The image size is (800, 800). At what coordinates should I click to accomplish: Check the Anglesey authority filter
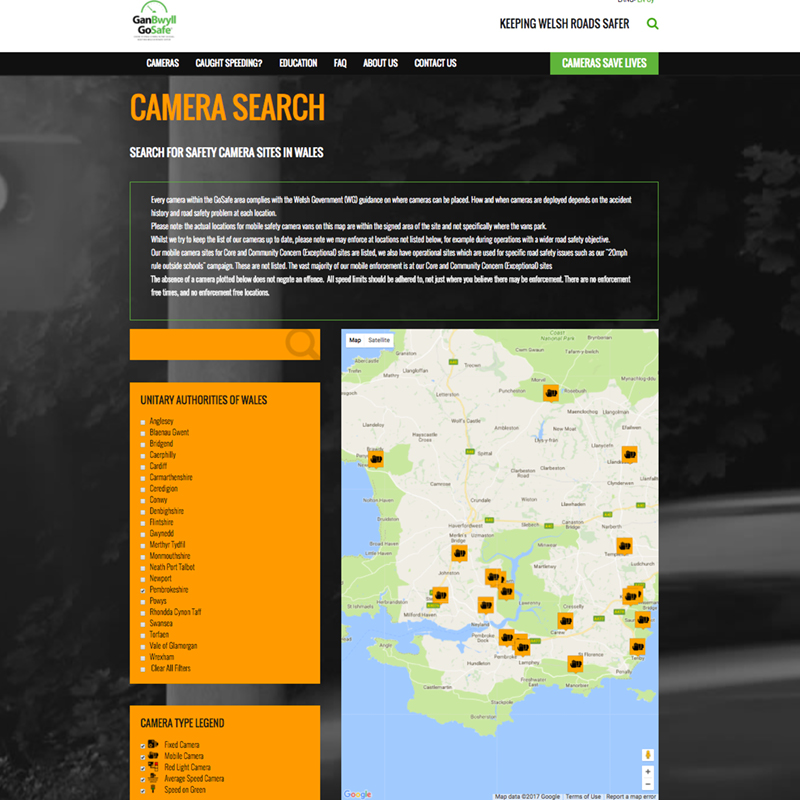click(143, 422)
